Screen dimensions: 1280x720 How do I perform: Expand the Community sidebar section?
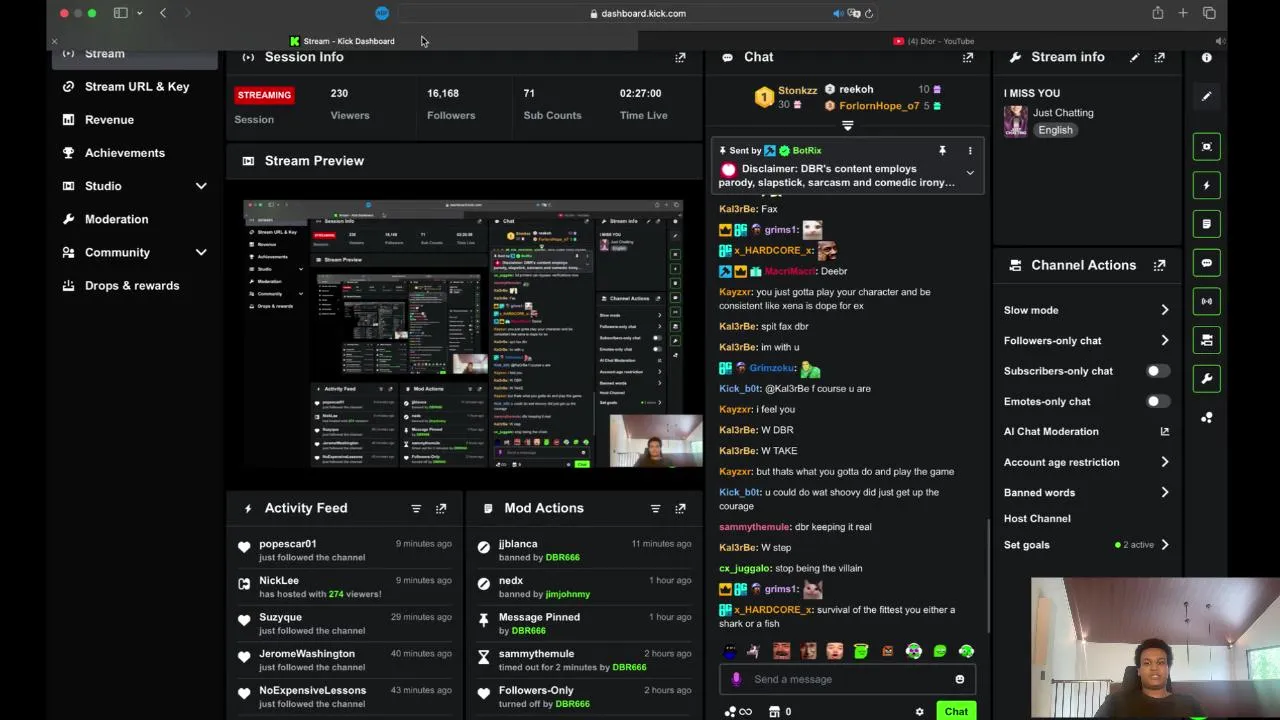201,253
